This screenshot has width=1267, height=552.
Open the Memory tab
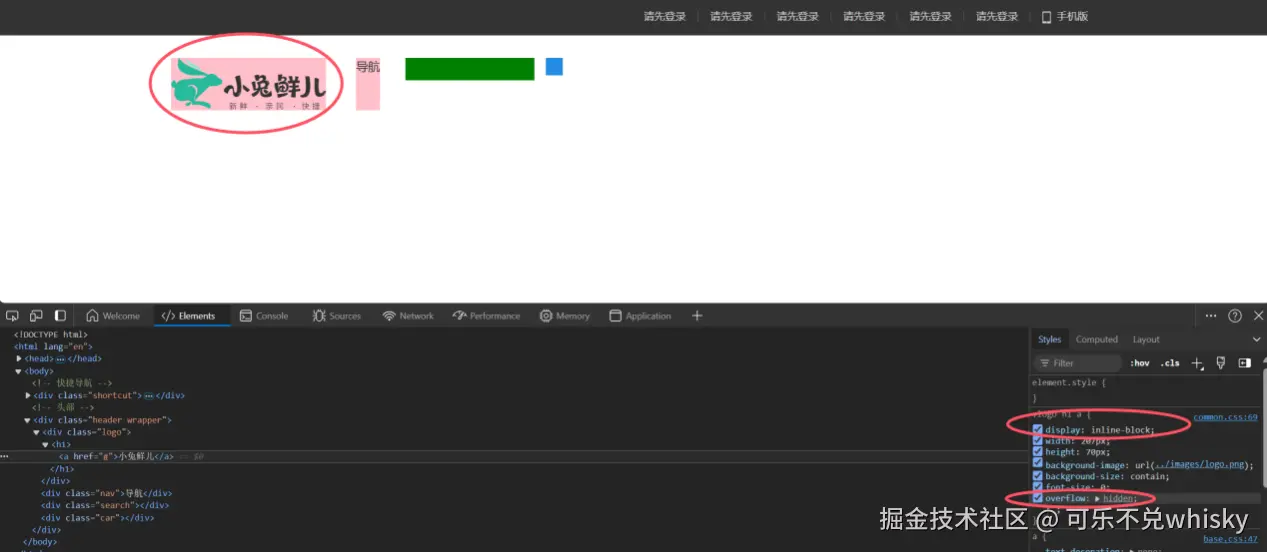pyautogui.click(x=565, y=316)
